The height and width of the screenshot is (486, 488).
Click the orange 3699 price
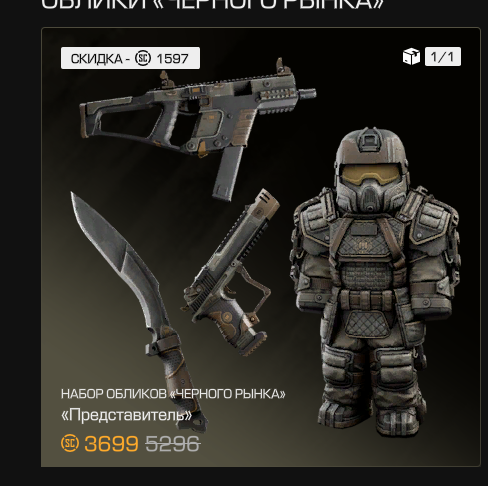tap(111, 444)
